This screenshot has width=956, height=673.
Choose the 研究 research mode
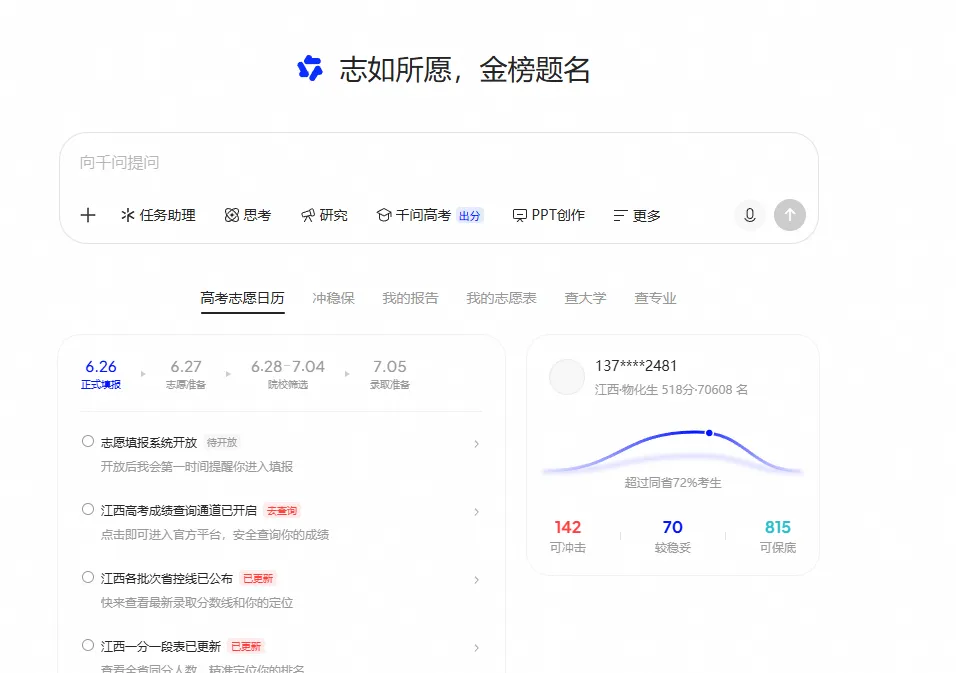tap(324, 215)
